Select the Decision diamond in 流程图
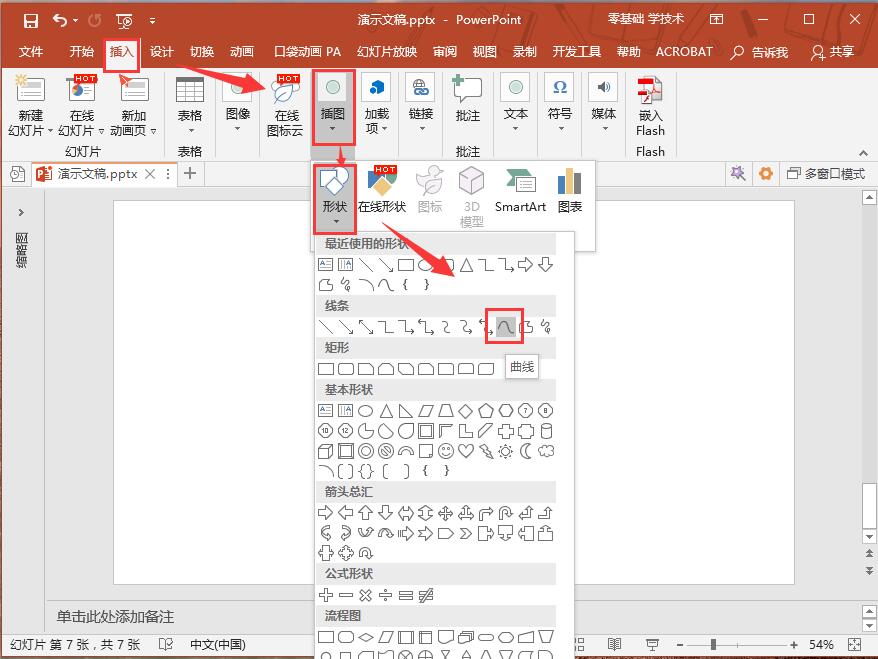Image resolution: width=878 pixels, height=659 pixels. [366, 637]
